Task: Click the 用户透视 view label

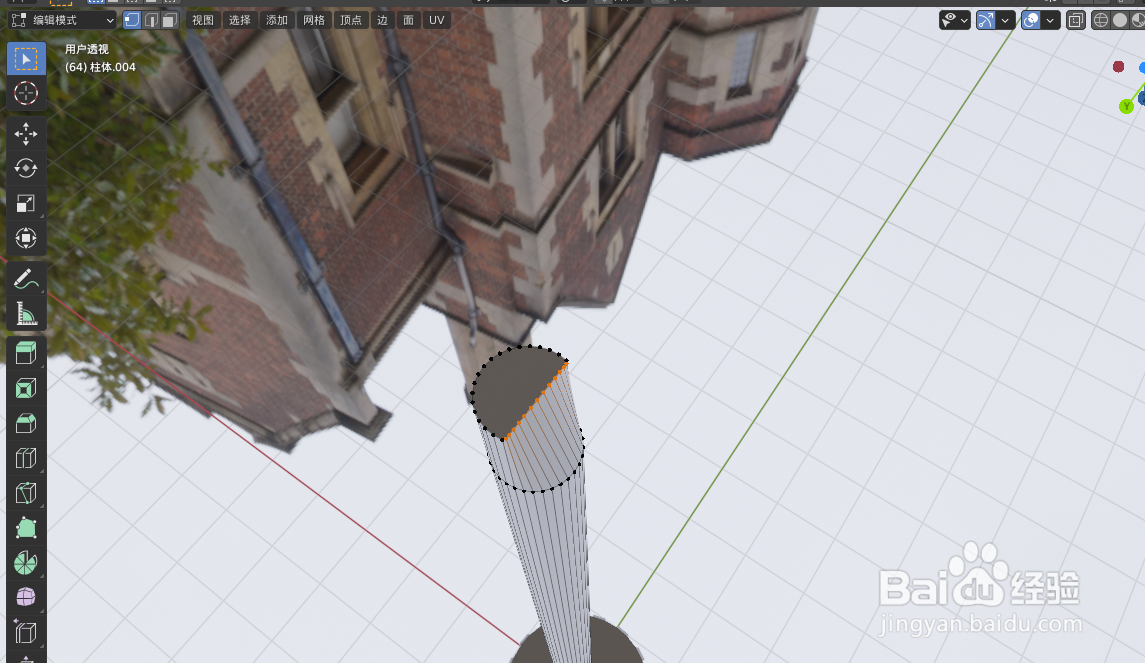Action: pyautogui.click(x=87, y=49)
